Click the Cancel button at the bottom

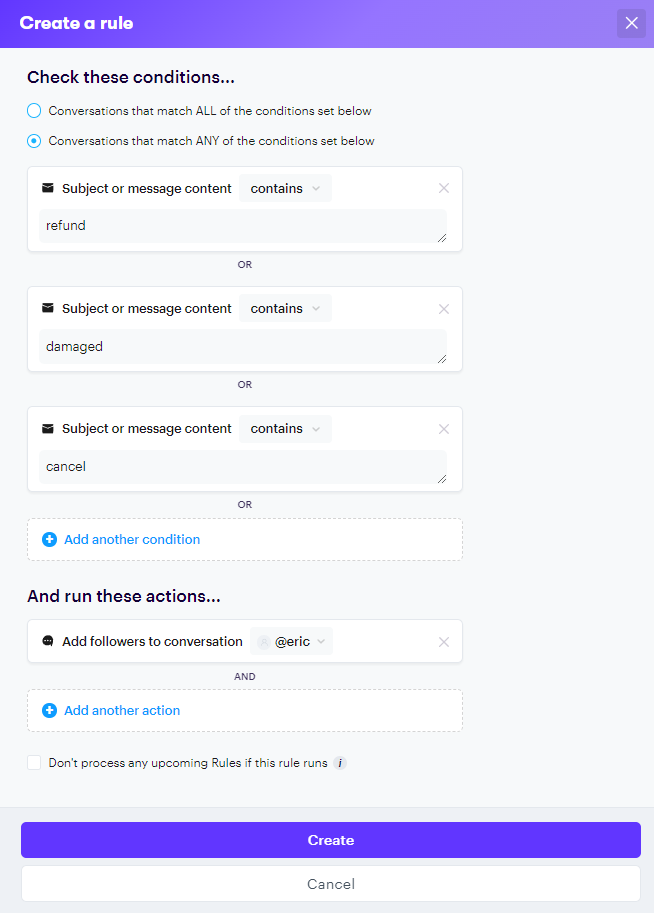330,884
